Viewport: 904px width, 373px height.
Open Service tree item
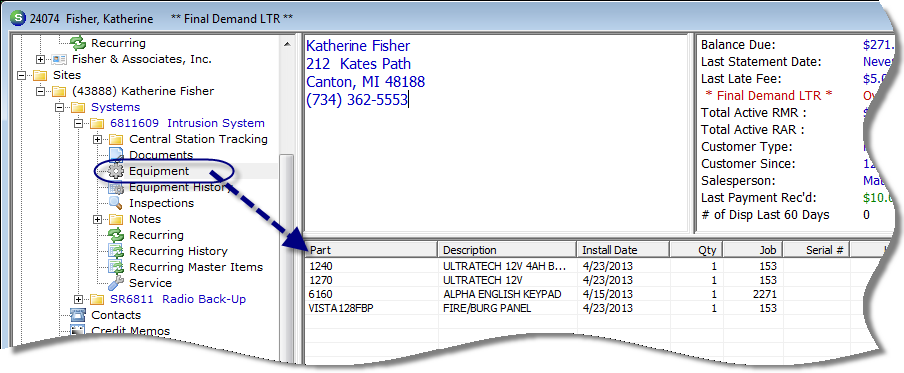click(150, 283)
